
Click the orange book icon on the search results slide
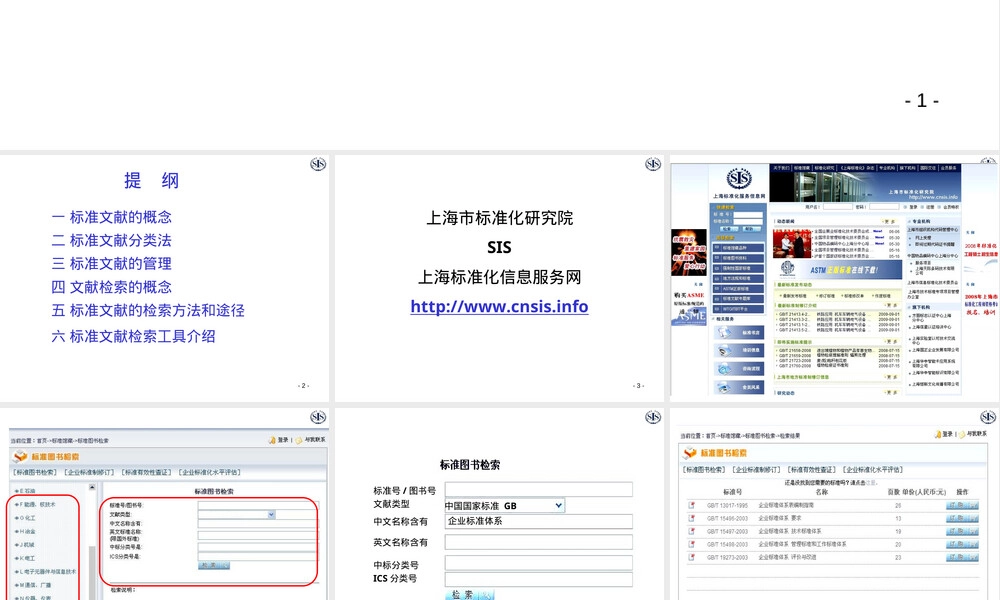pos(689,453)
